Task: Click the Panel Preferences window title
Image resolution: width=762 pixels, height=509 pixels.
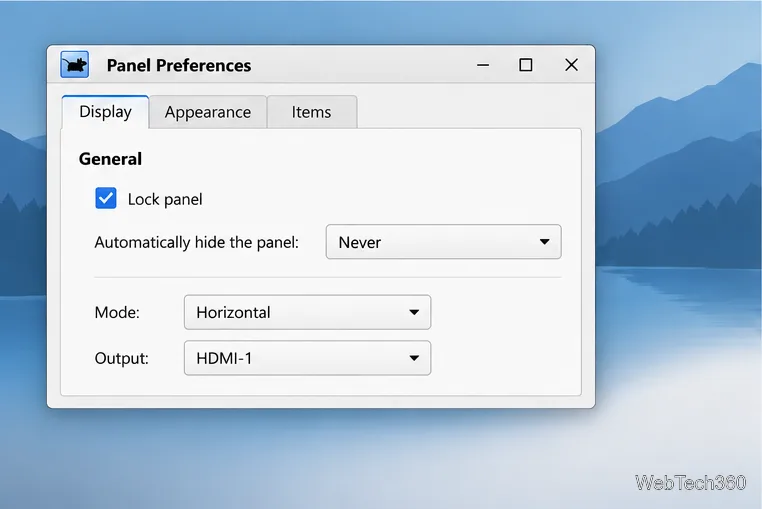Action: [x=179, y=65]
